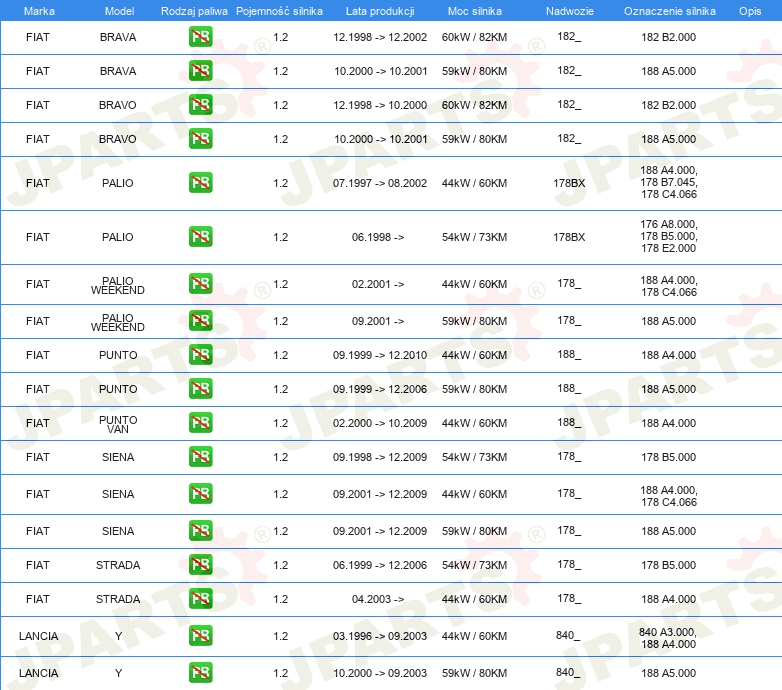Click fuel icon in PUNTO VAN row

(x=200, y=422)
